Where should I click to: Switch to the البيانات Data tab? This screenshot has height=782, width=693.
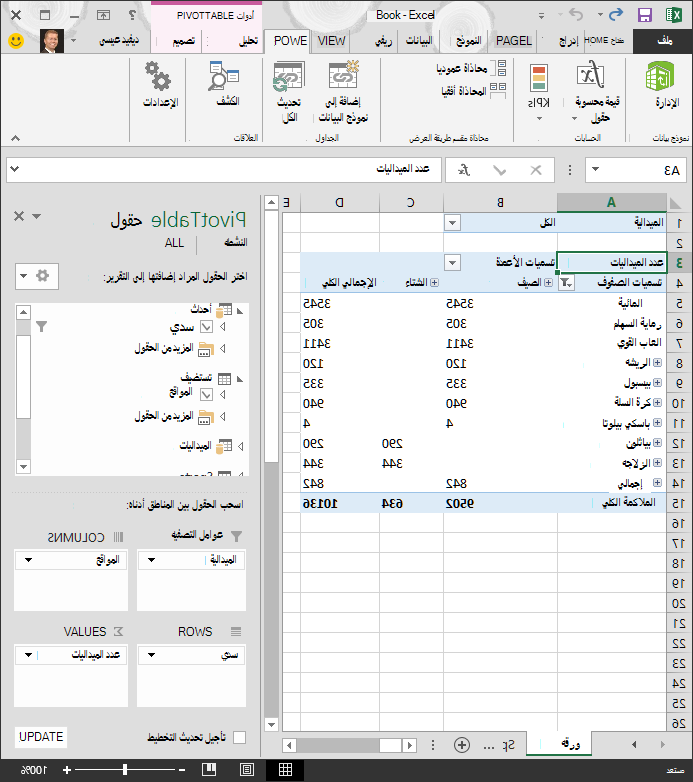tap(419, 41)
